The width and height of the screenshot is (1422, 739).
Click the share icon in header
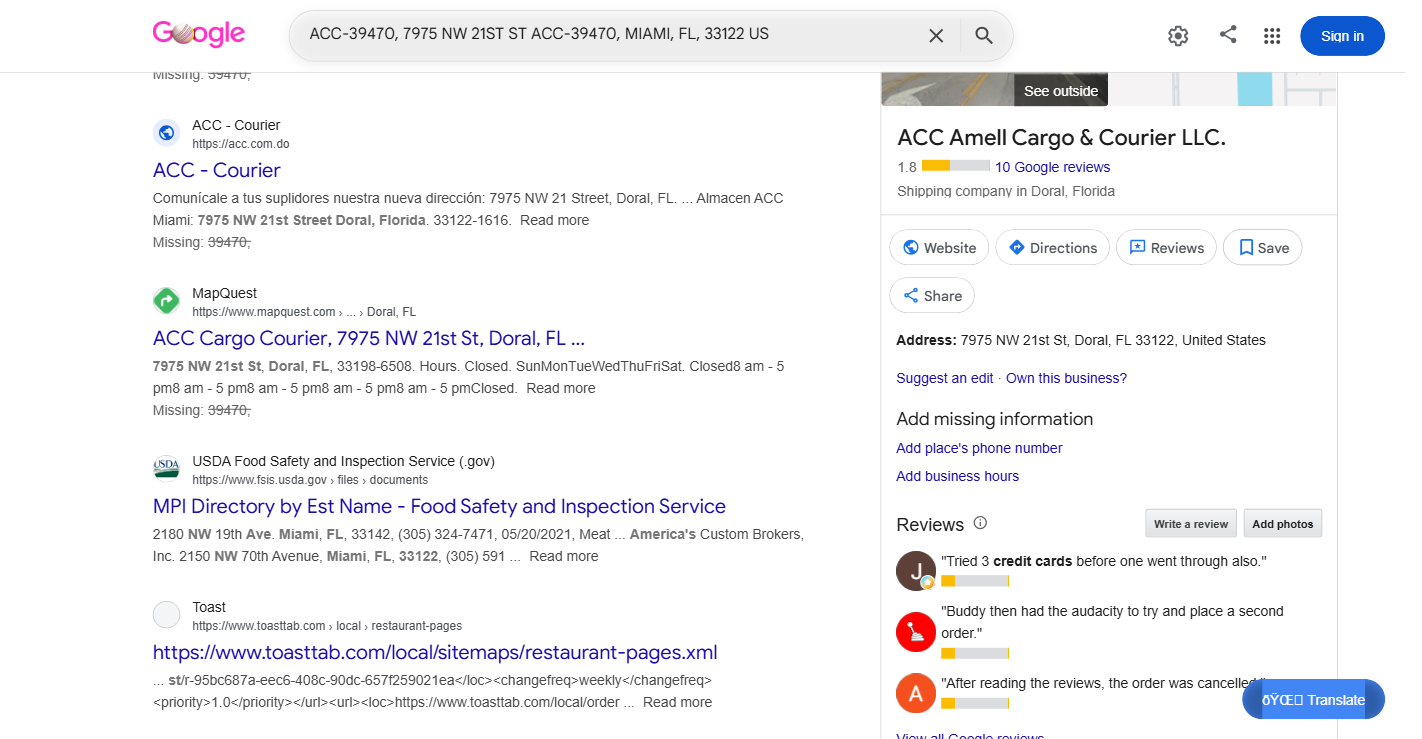point(1228,35)
